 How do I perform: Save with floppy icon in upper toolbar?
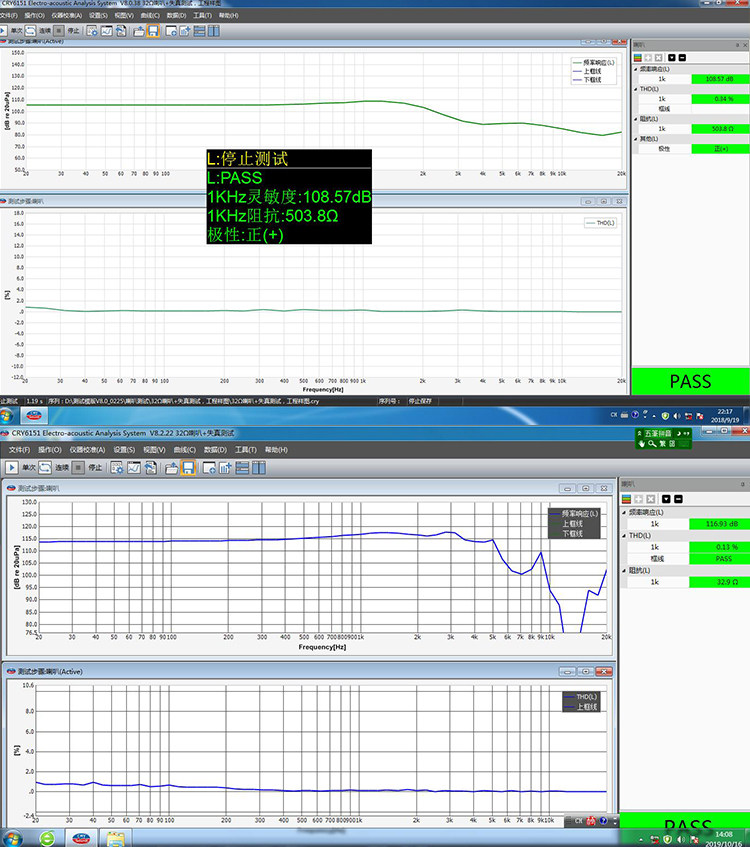[153, 31]
